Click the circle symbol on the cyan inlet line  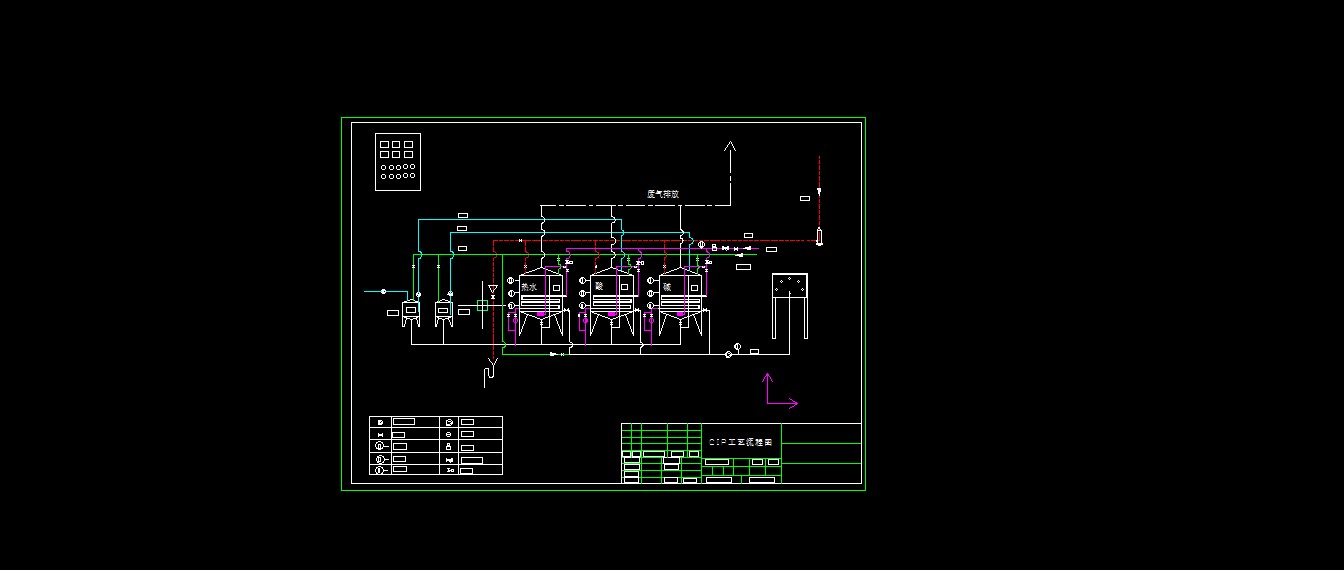pyautogui.click(x=383, y=291)
